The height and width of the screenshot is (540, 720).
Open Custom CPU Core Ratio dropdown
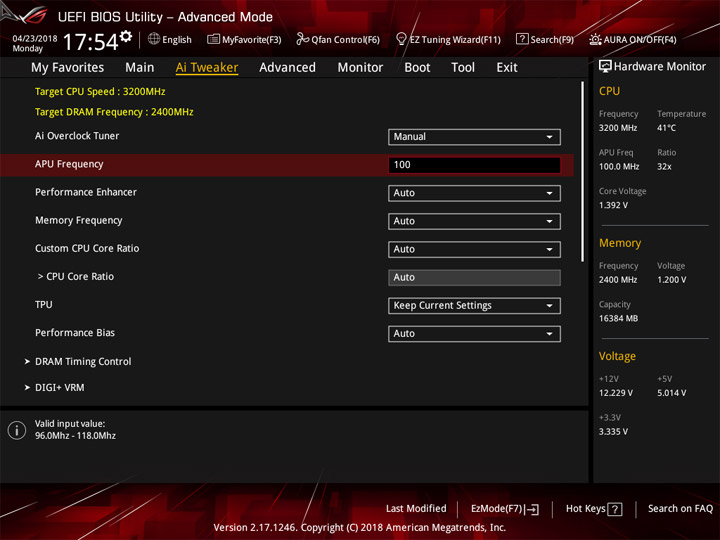click(x=474, y=249)
